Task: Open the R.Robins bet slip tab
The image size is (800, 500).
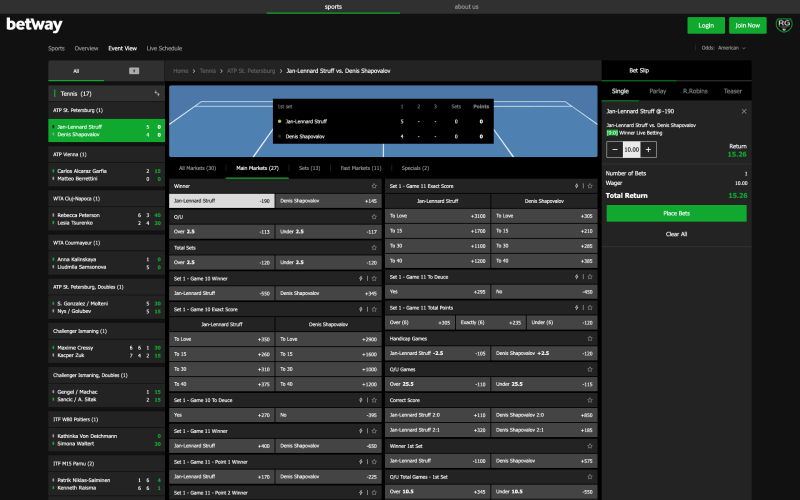Action: tap(695, 91)
